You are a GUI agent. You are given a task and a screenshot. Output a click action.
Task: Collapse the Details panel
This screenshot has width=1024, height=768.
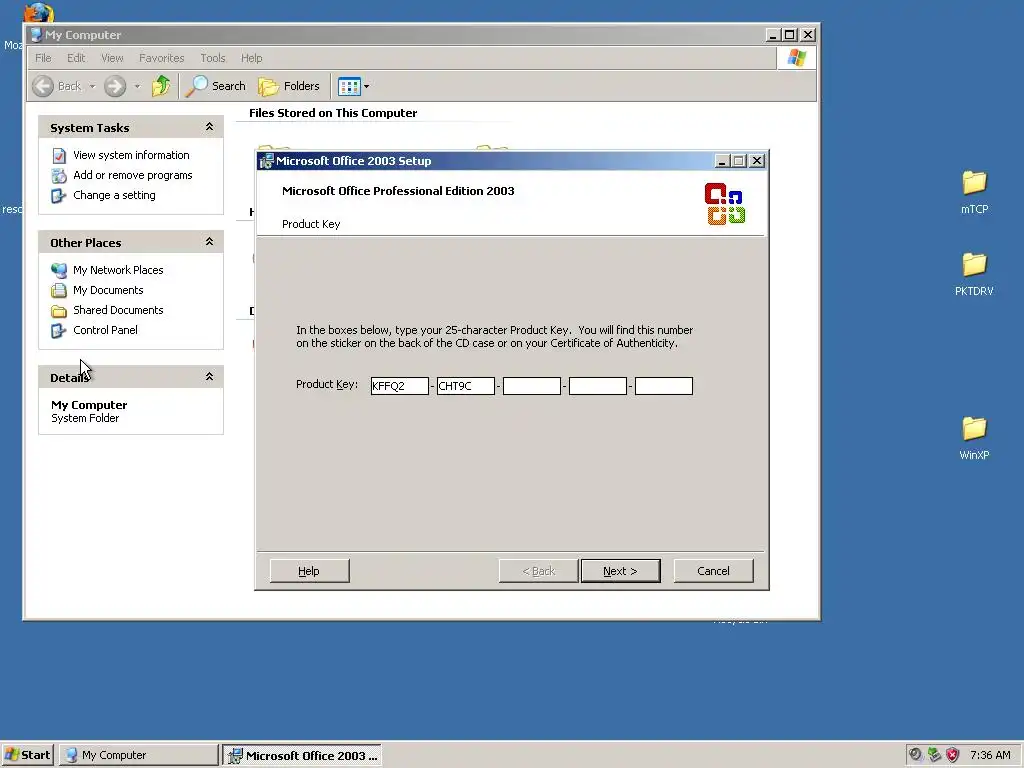click(x=210, y=377)
